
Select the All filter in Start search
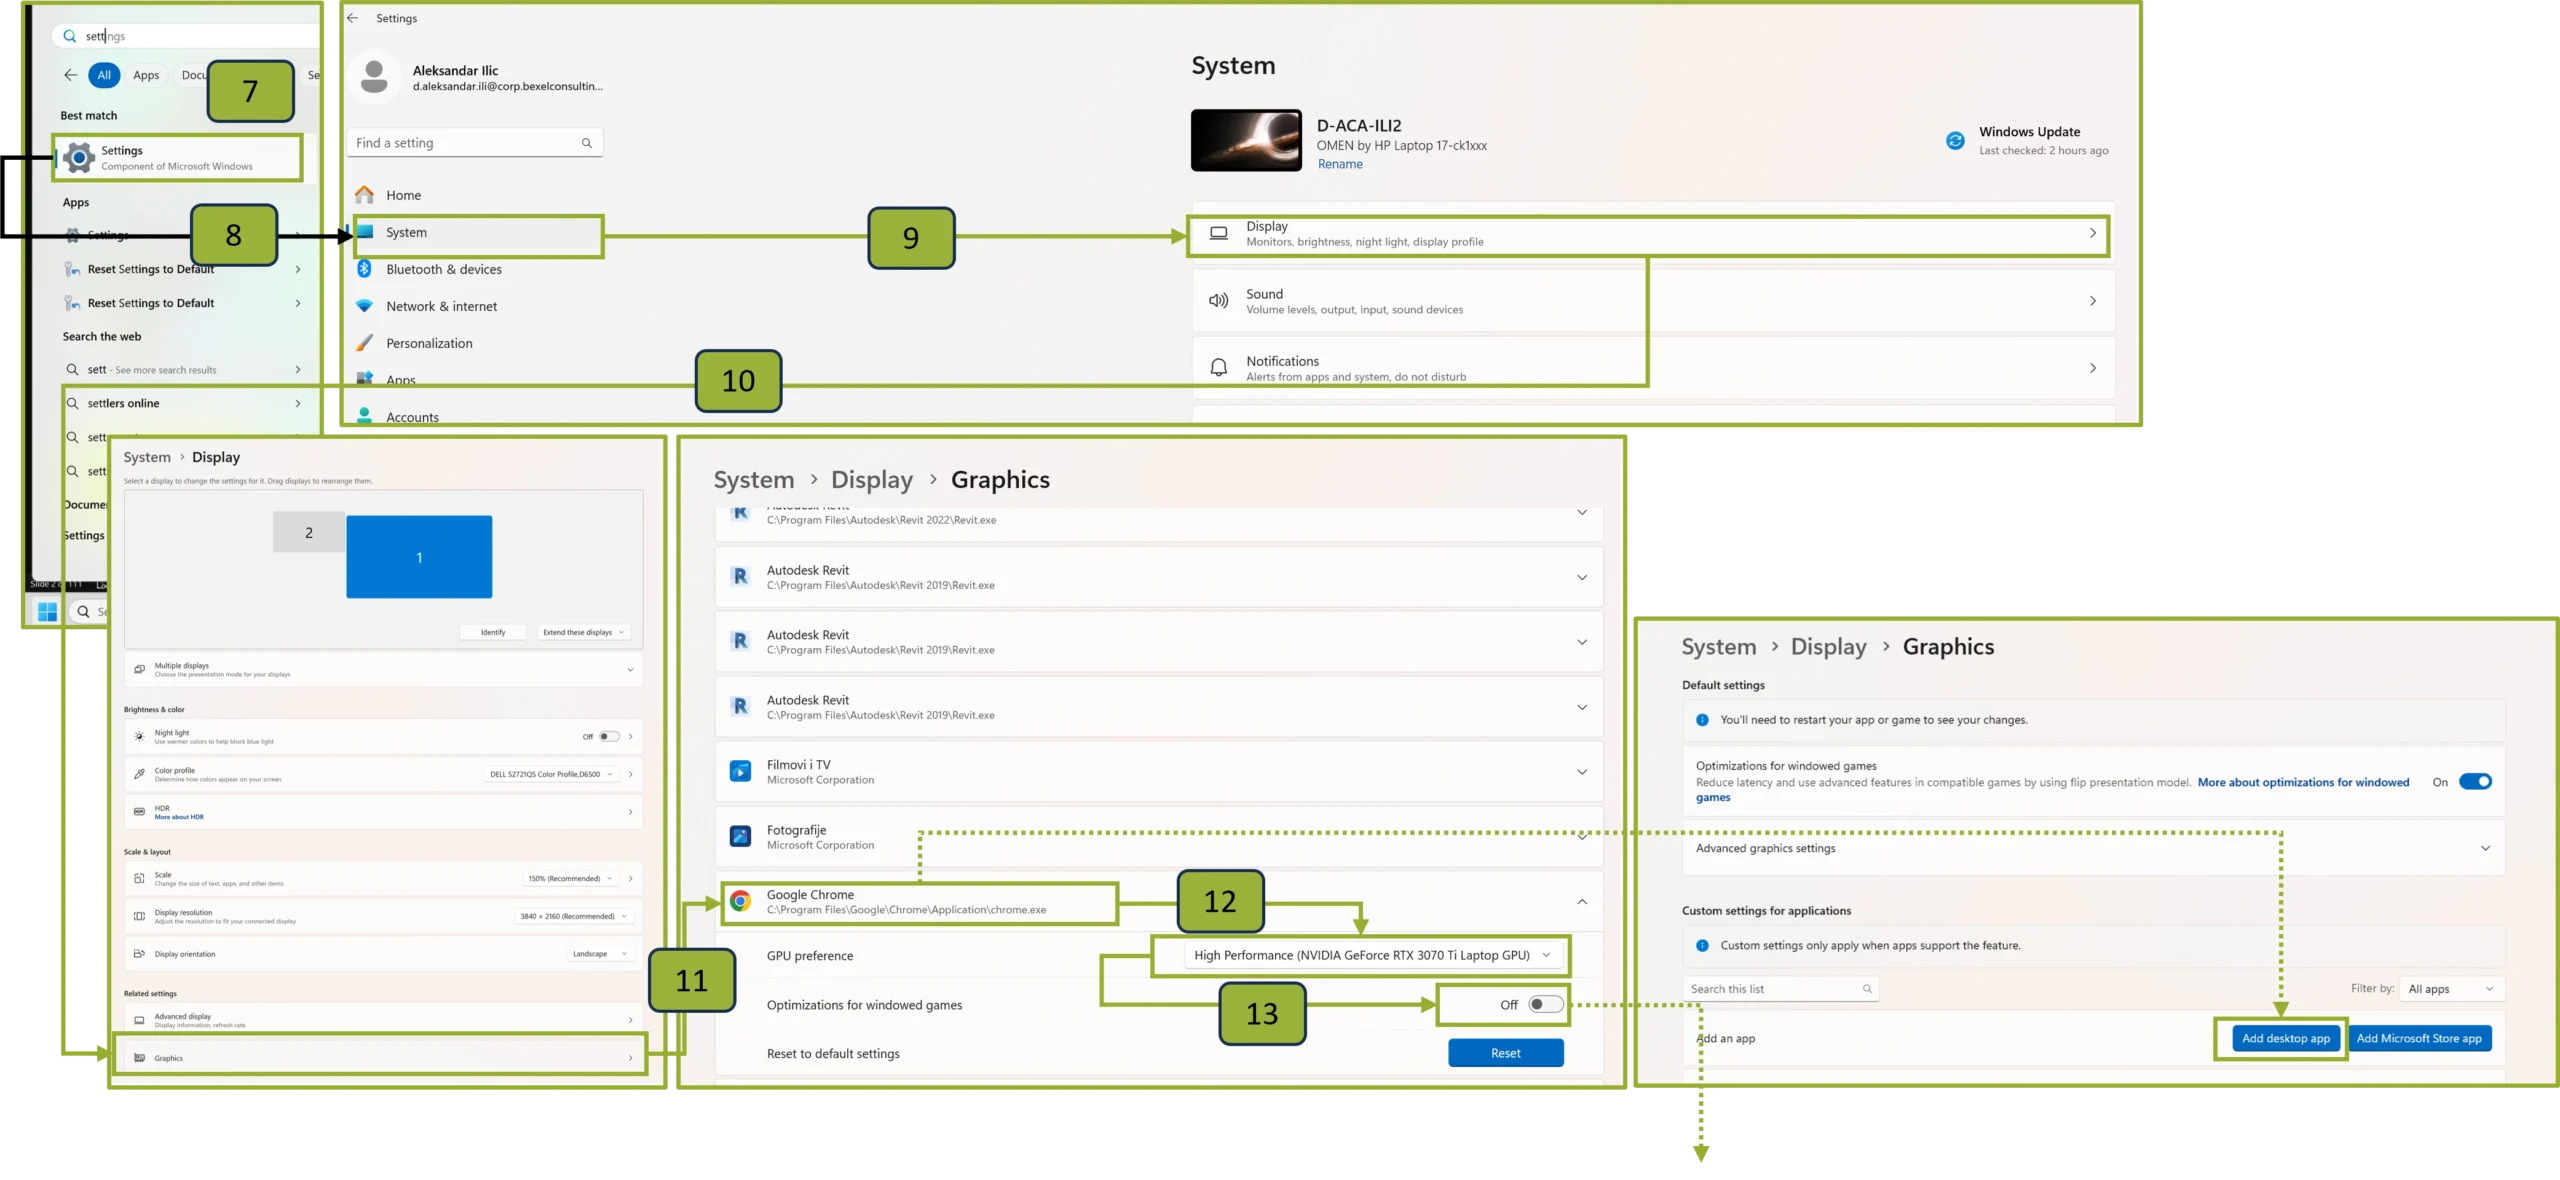click(104, 75)
